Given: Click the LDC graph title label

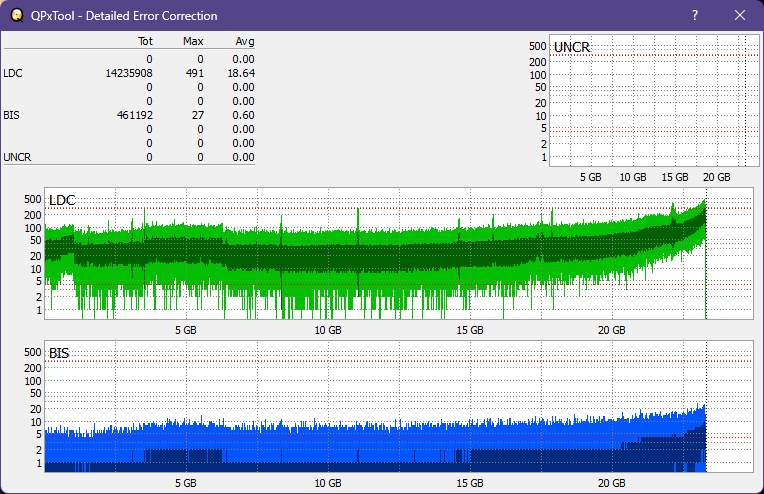Looking at the screenshot, I should click(62, 200).
